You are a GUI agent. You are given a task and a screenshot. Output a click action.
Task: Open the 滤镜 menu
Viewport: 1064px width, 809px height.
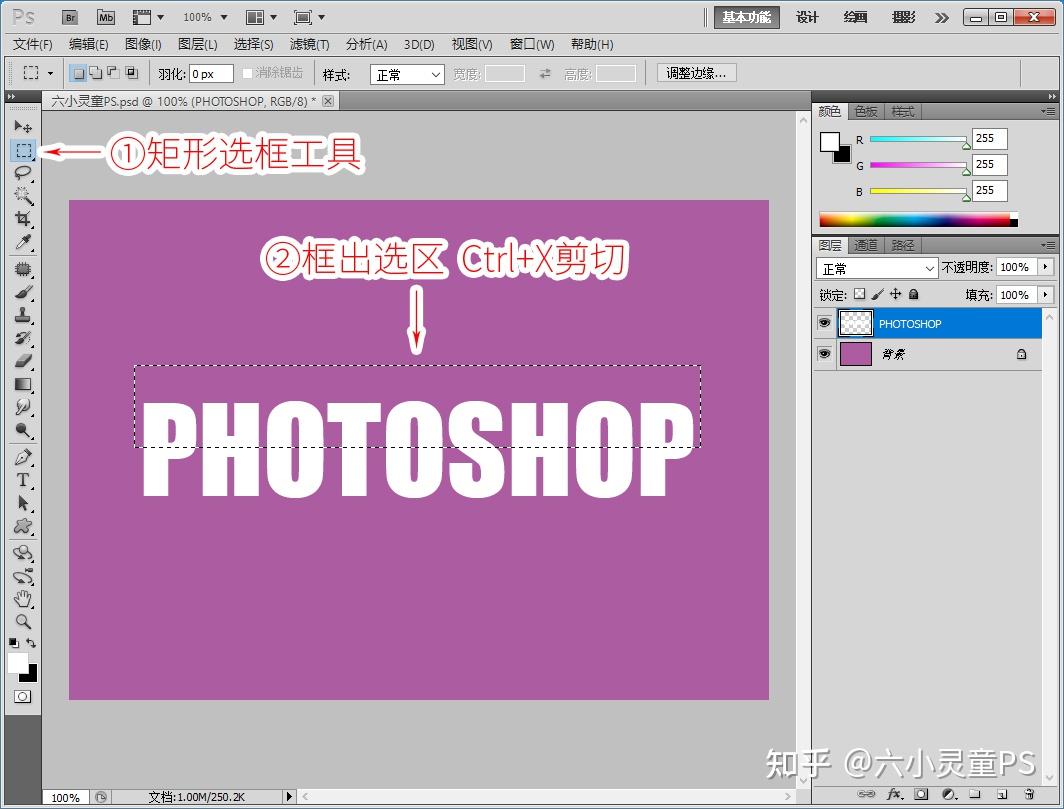click(x=308, y=44)
